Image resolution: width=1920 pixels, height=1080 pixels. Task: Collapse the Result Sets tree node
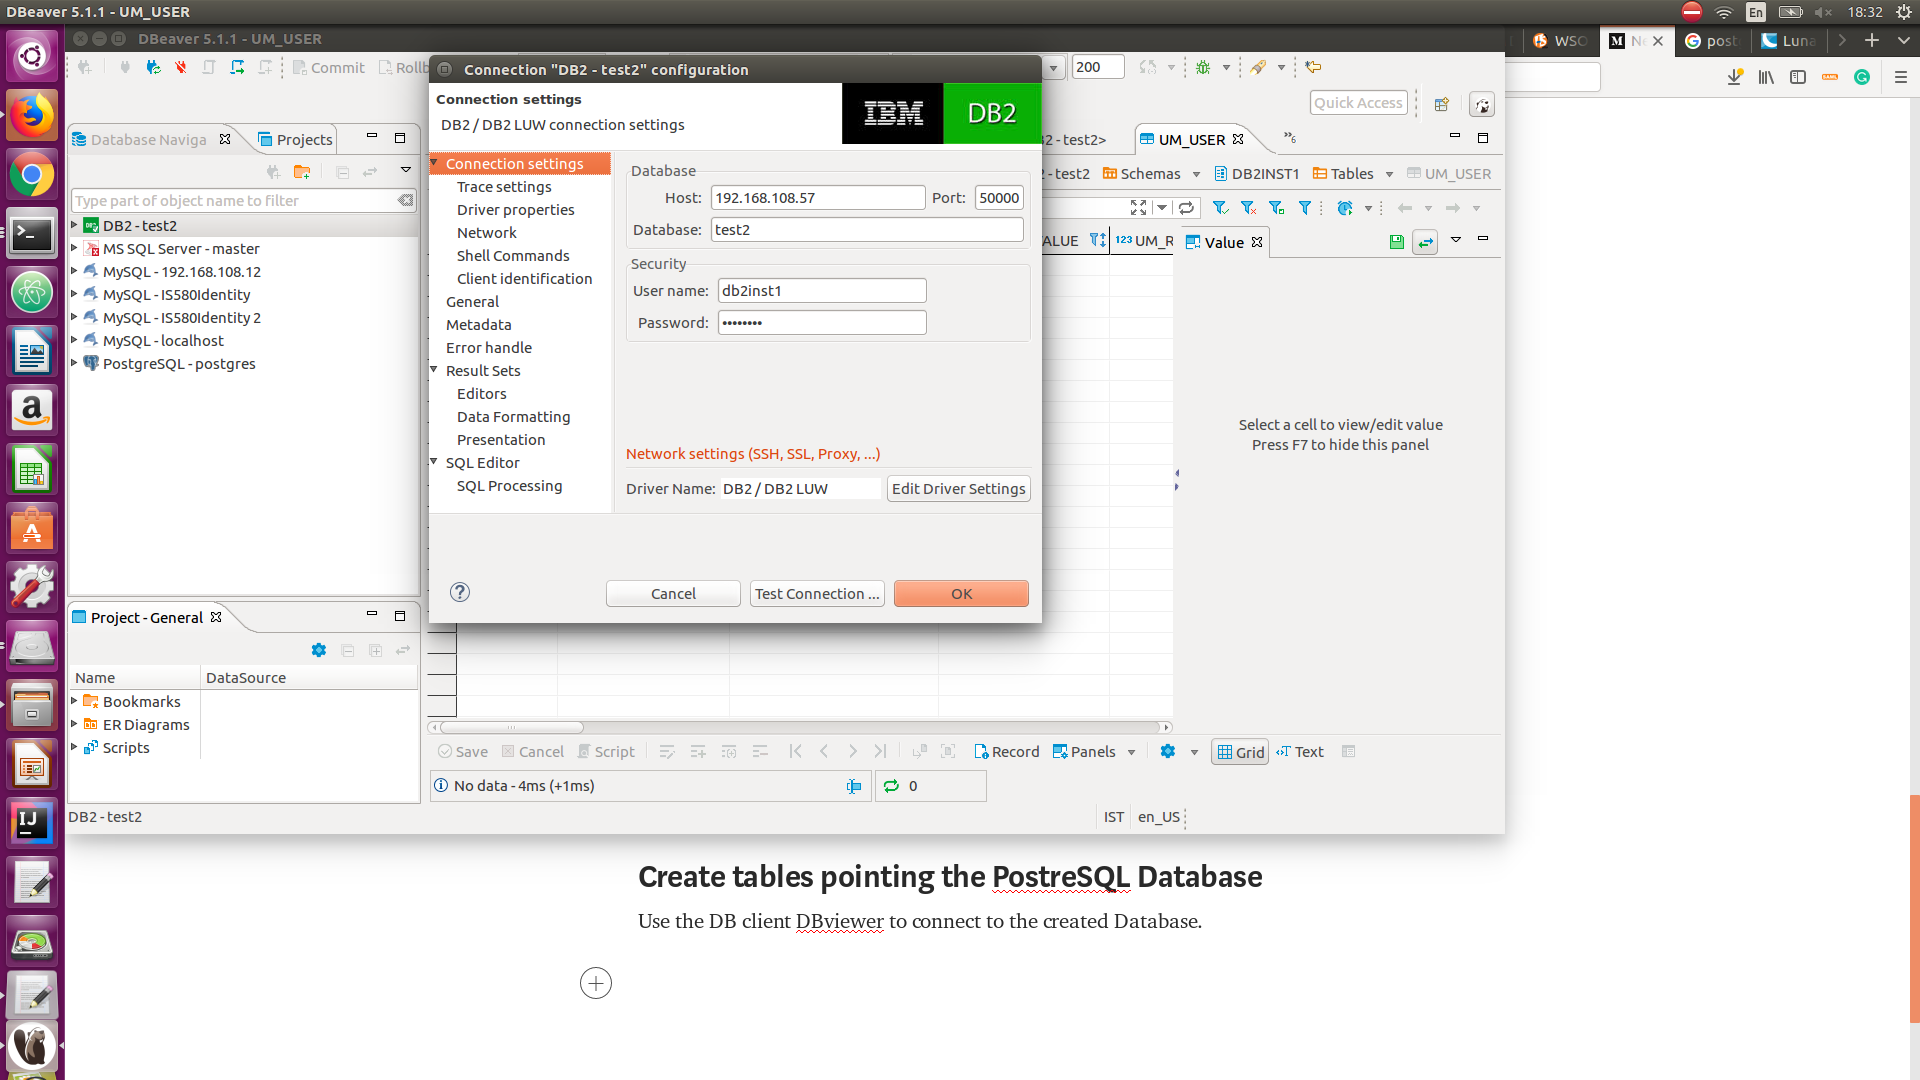tap(435, 370)
